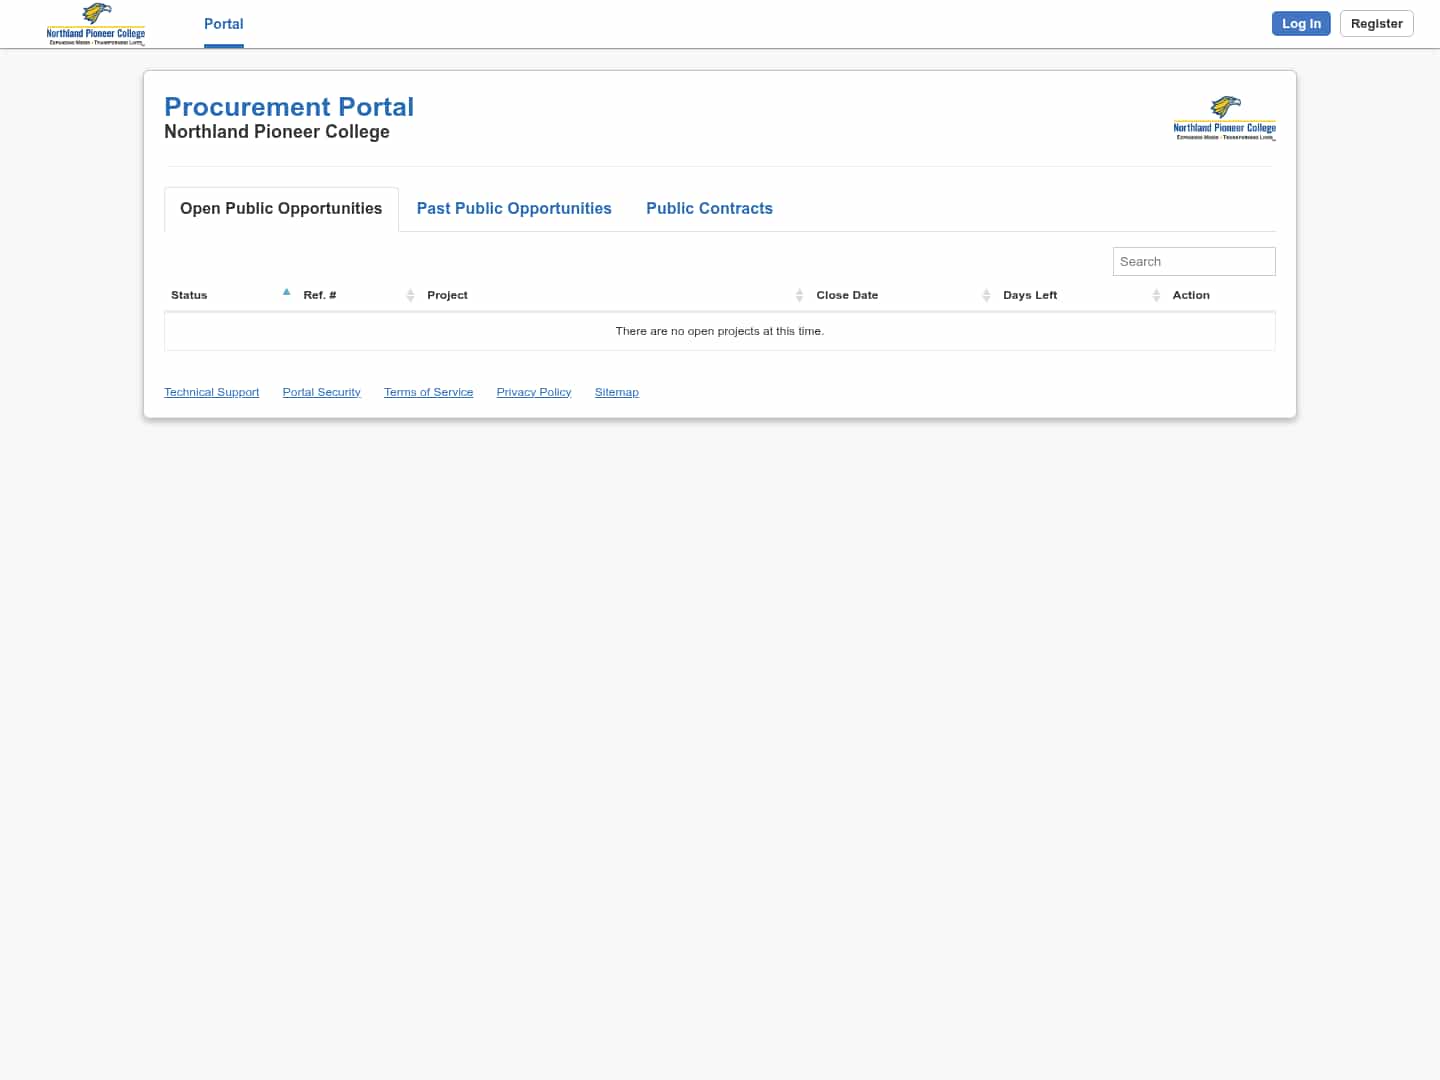Open the Privacy Policy link

pos(533,392)
